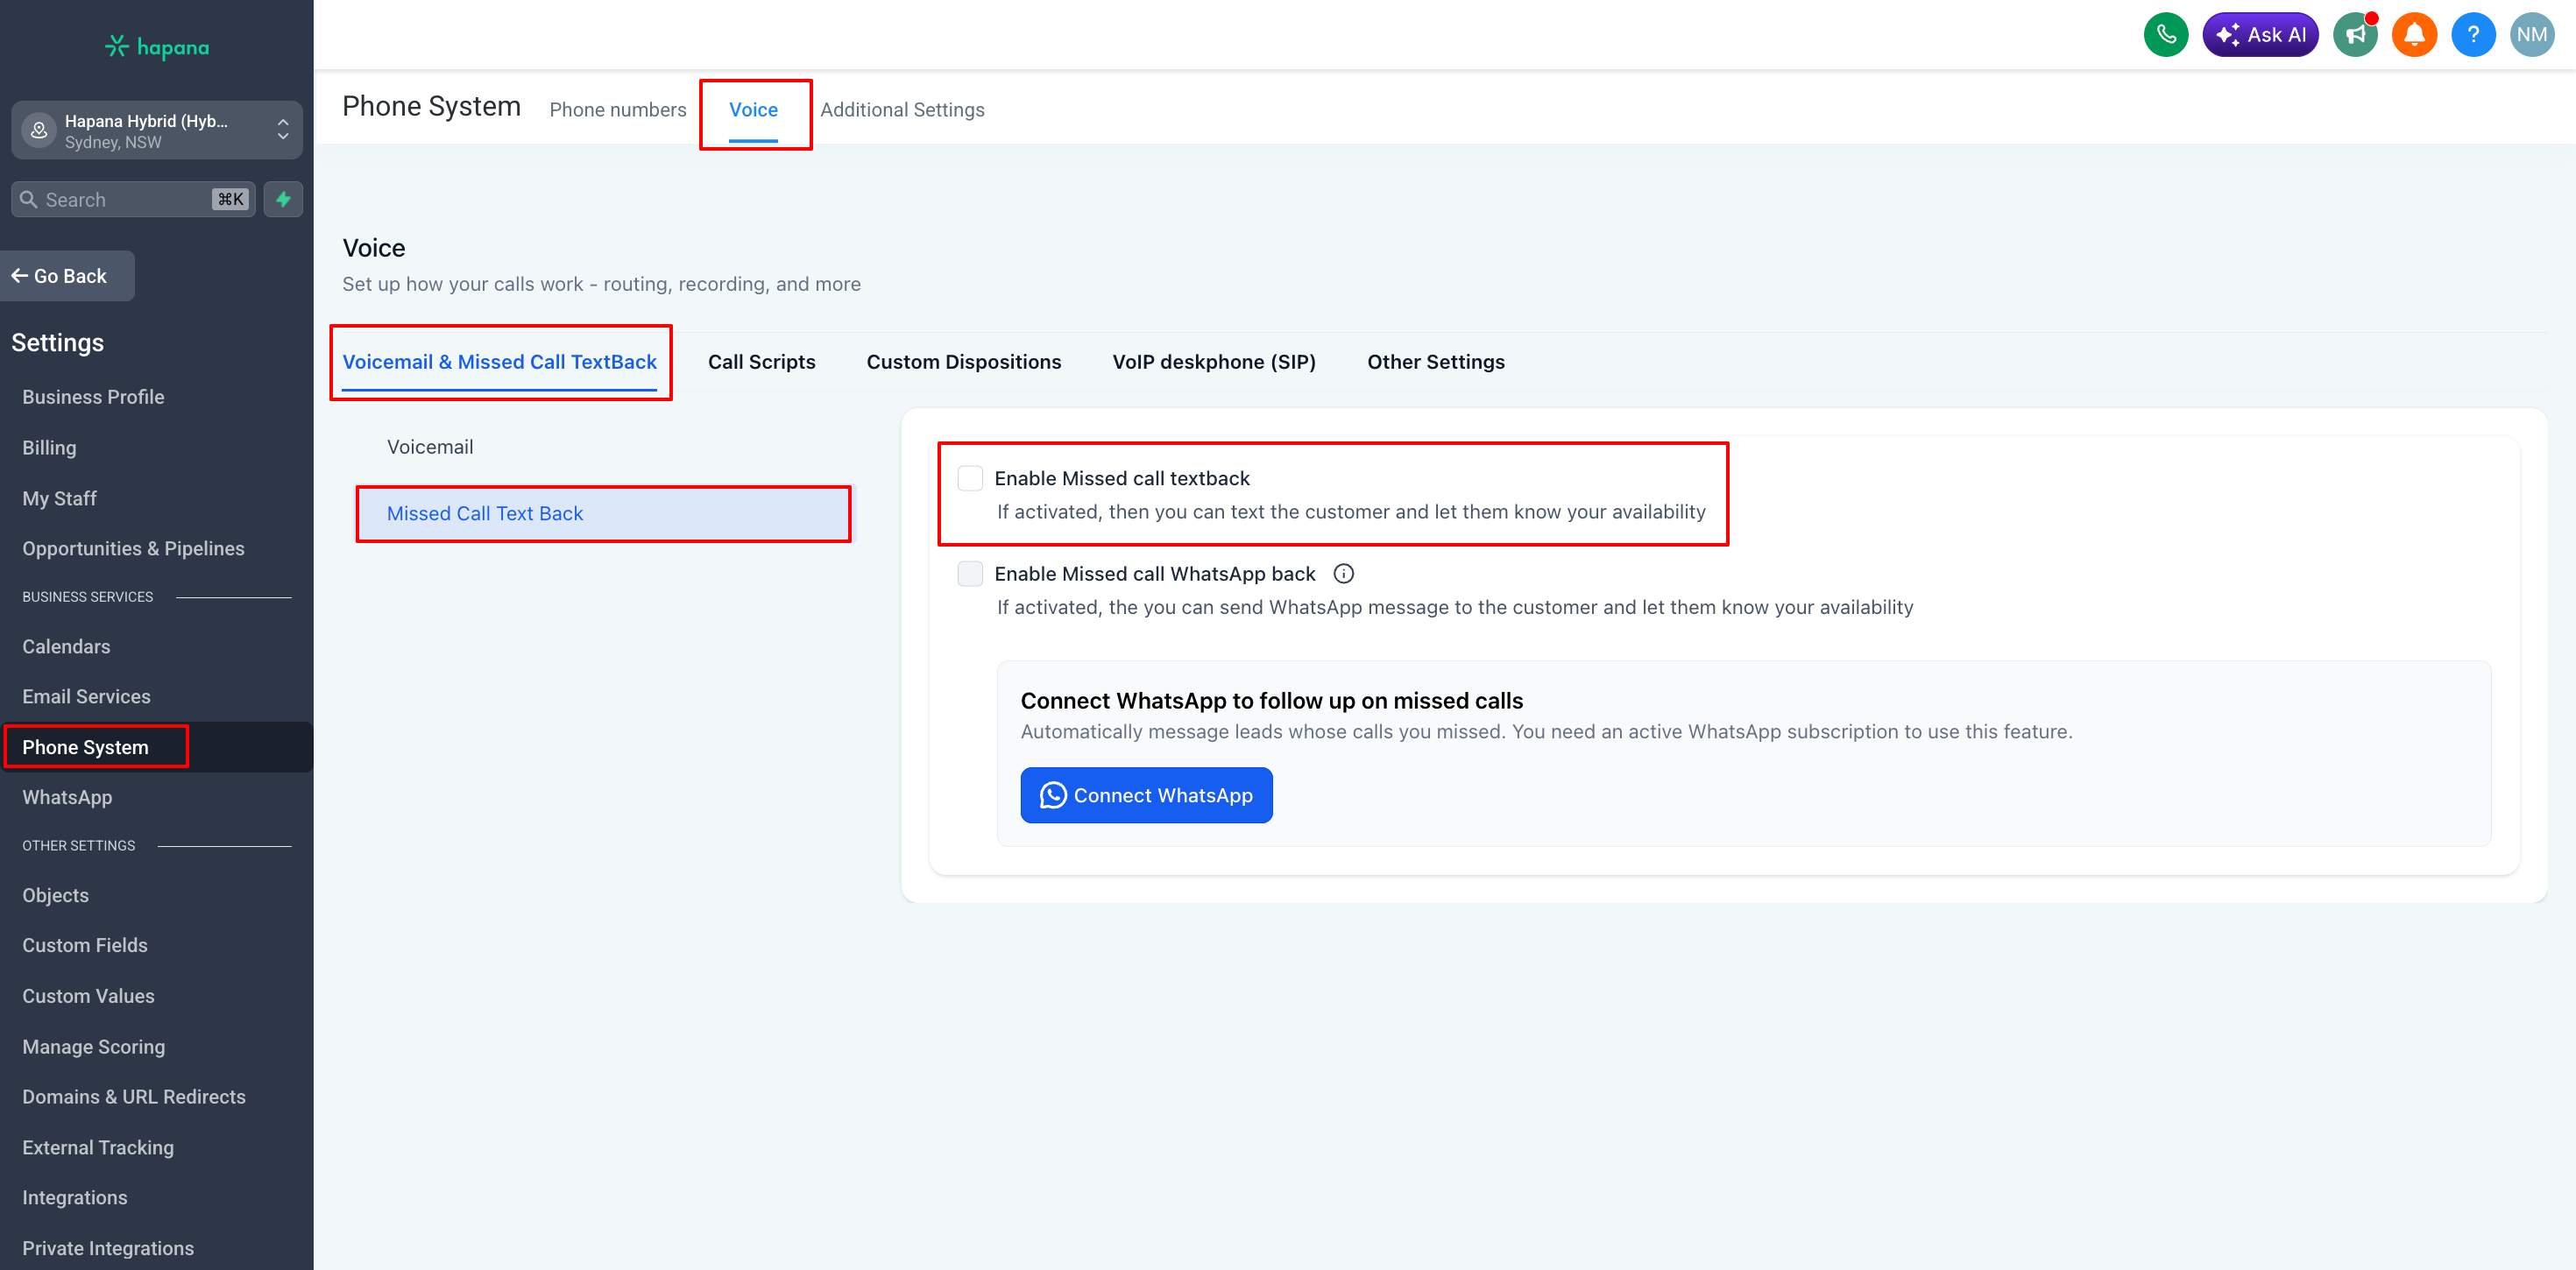Open the orange notifications bell

tap(2414, 35)
